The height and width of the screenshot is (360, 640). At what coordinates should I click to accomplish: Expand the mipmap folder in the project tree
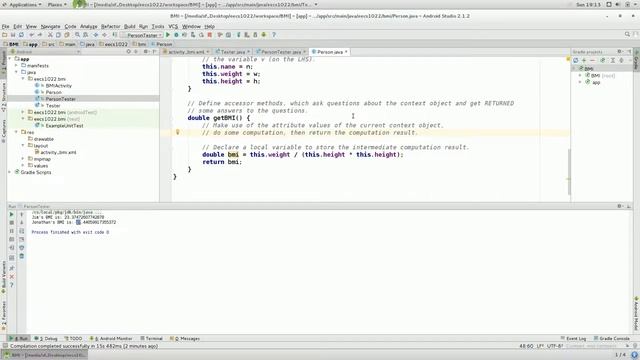click(x=23, y=159)
